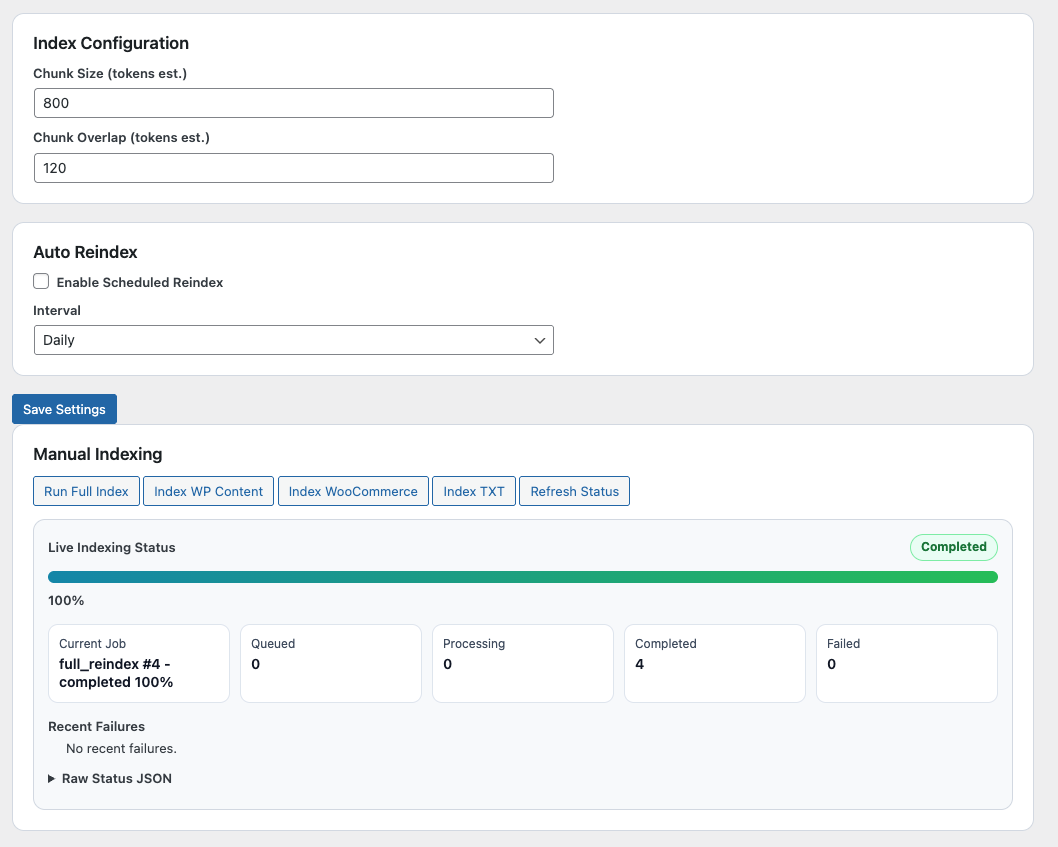Enable the Scheduled Reindex checkbox
The width and height of the screenshot is (1058, 847).
pos(41,281)
